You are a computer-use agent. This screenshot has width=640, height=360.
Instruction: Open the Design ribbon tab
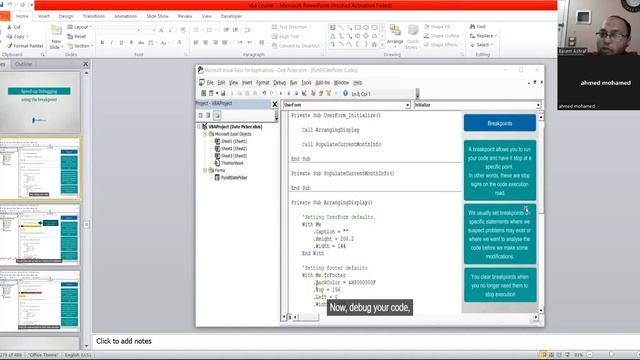click(66, 16)
